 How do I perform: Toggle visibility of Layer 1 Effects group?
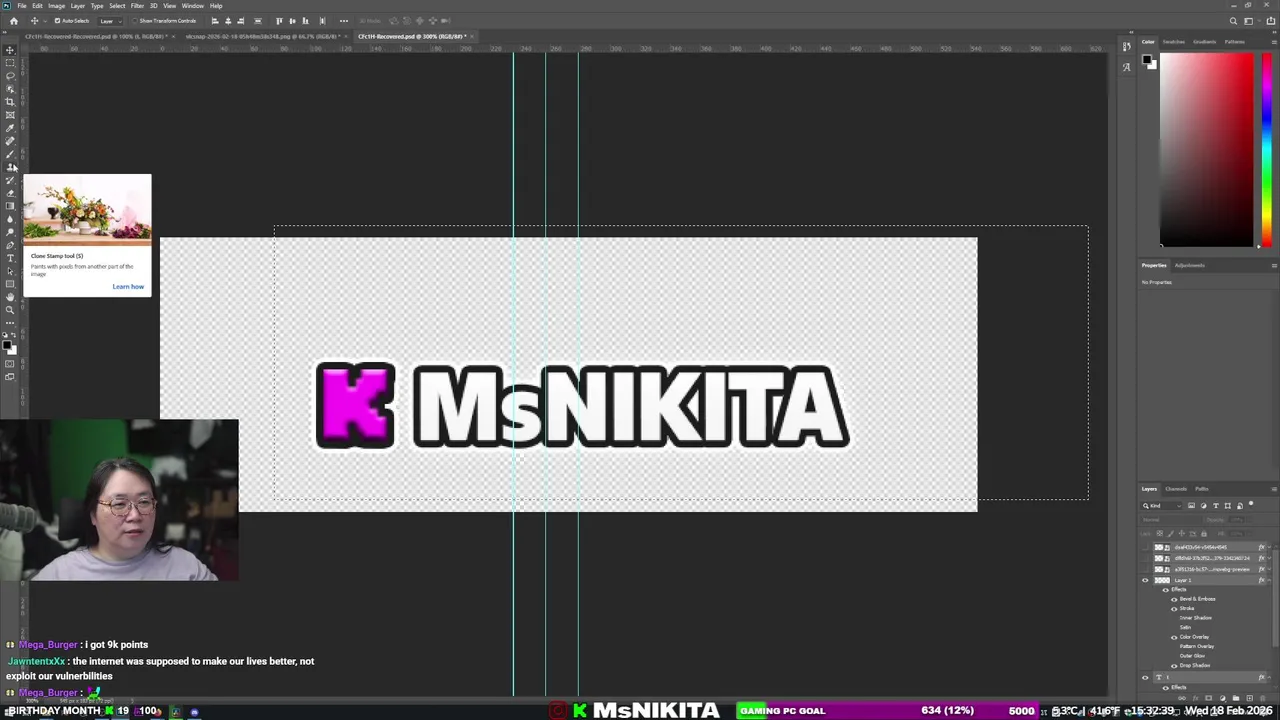pyautogui.click(x=1165, y=589)
